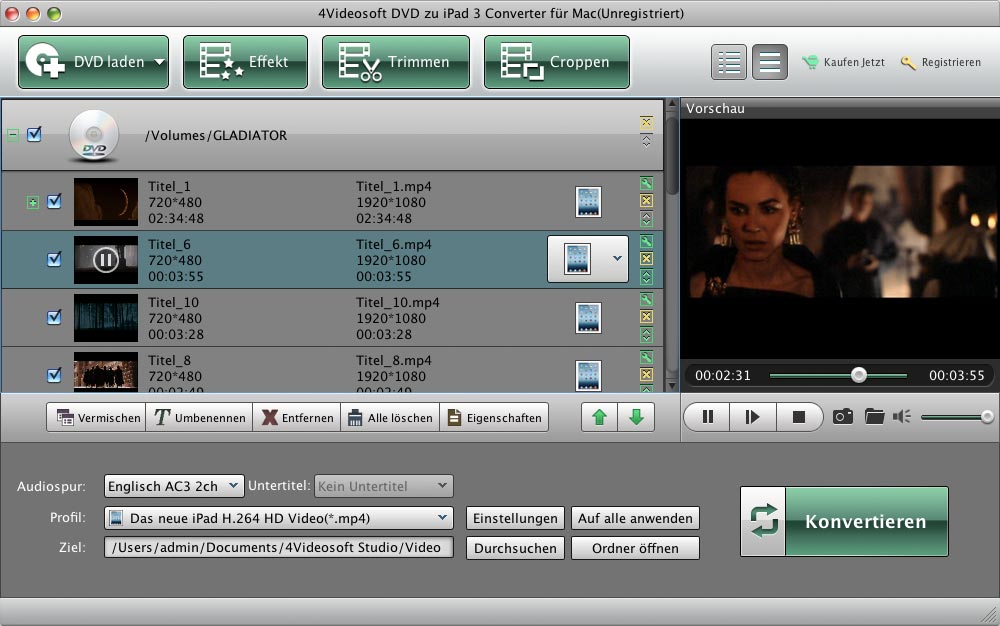The image size is (1000, 626).
Task: Uncheck the Titel_6 checkbox
Action: pyautogui.click(x=54, y=259)
